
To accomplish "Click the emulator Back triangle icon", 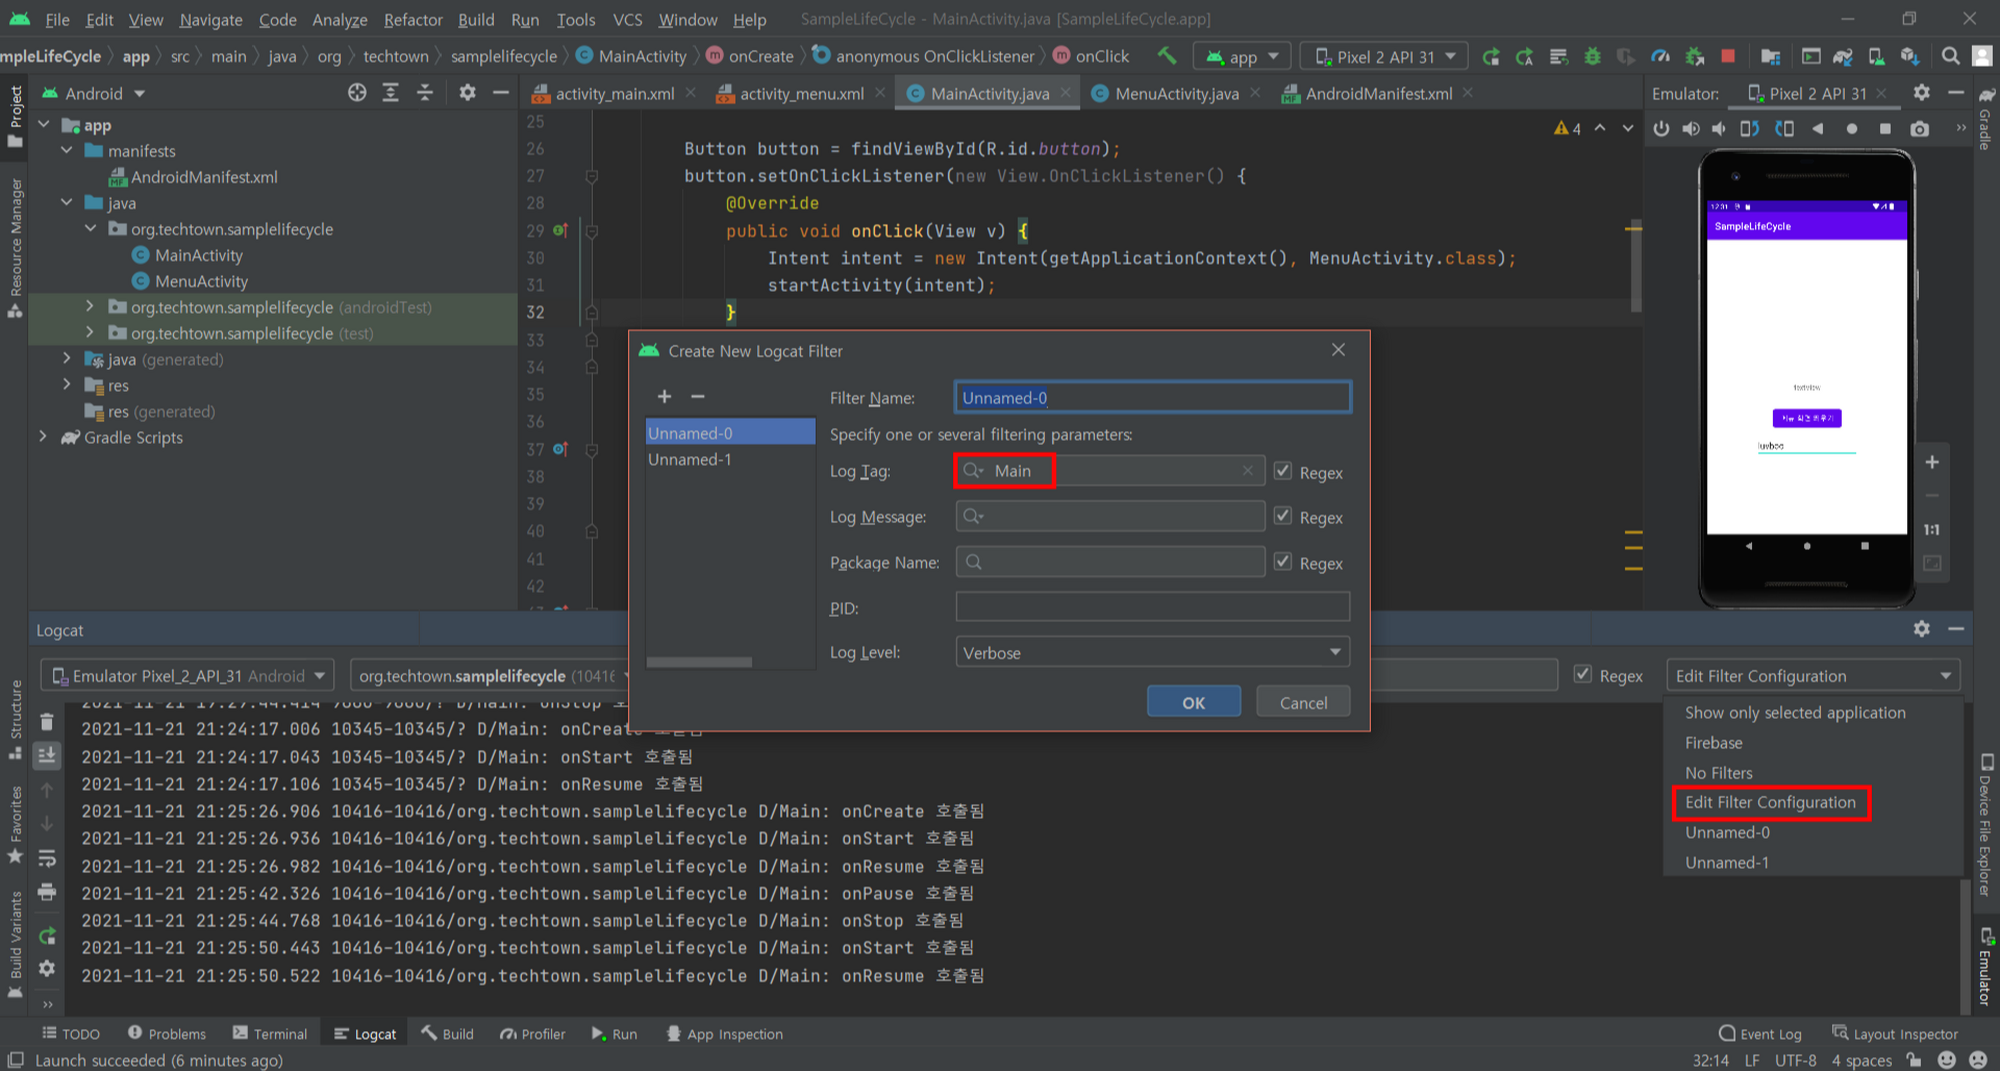I will click(x=1818, y=128).
